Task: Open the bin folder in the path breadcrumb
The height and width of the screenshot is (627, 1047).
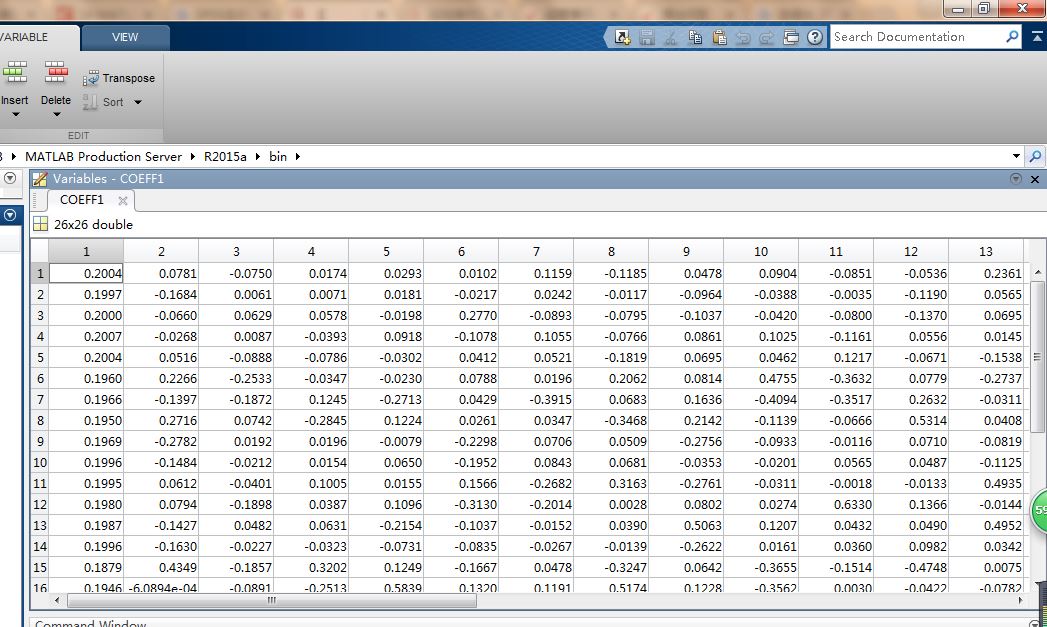Action: click(277, 156)
